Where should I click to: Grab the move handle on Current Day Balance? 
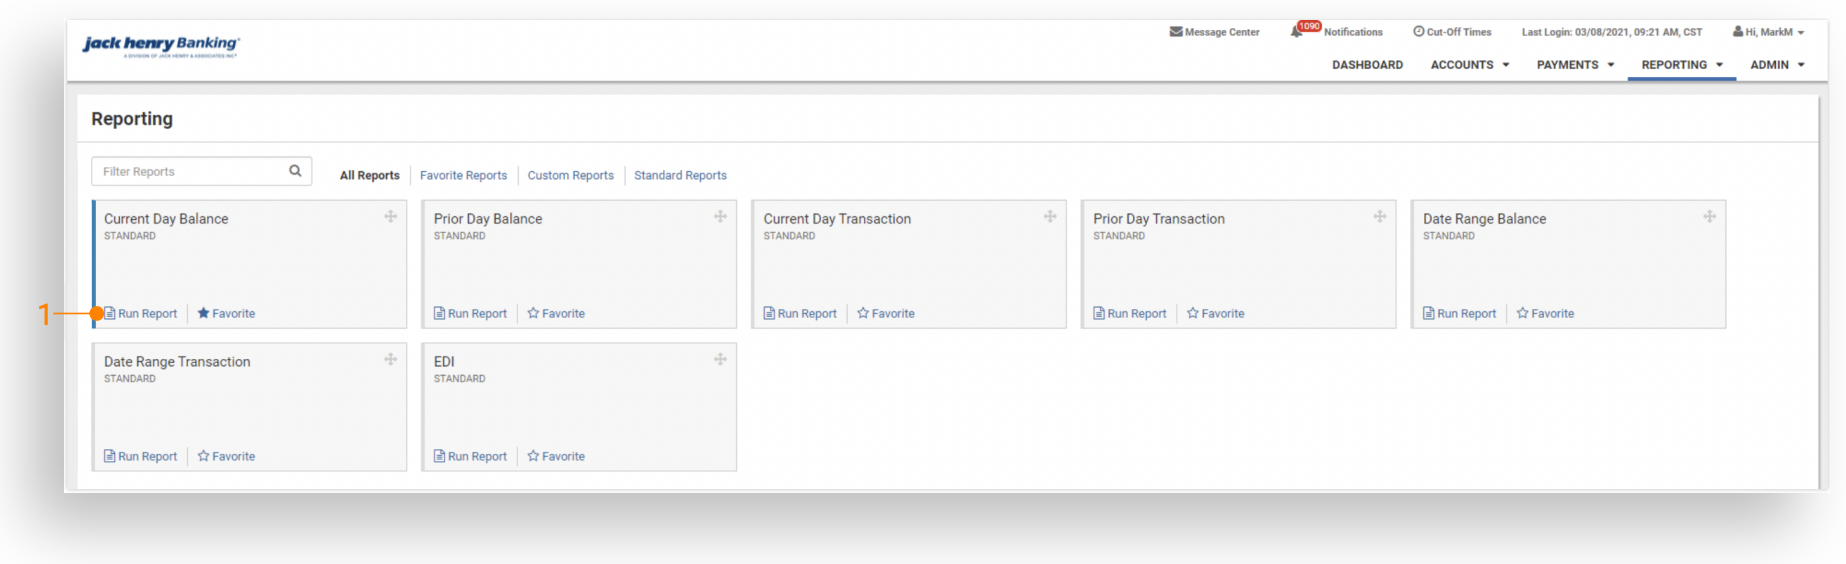pos(391,217)
